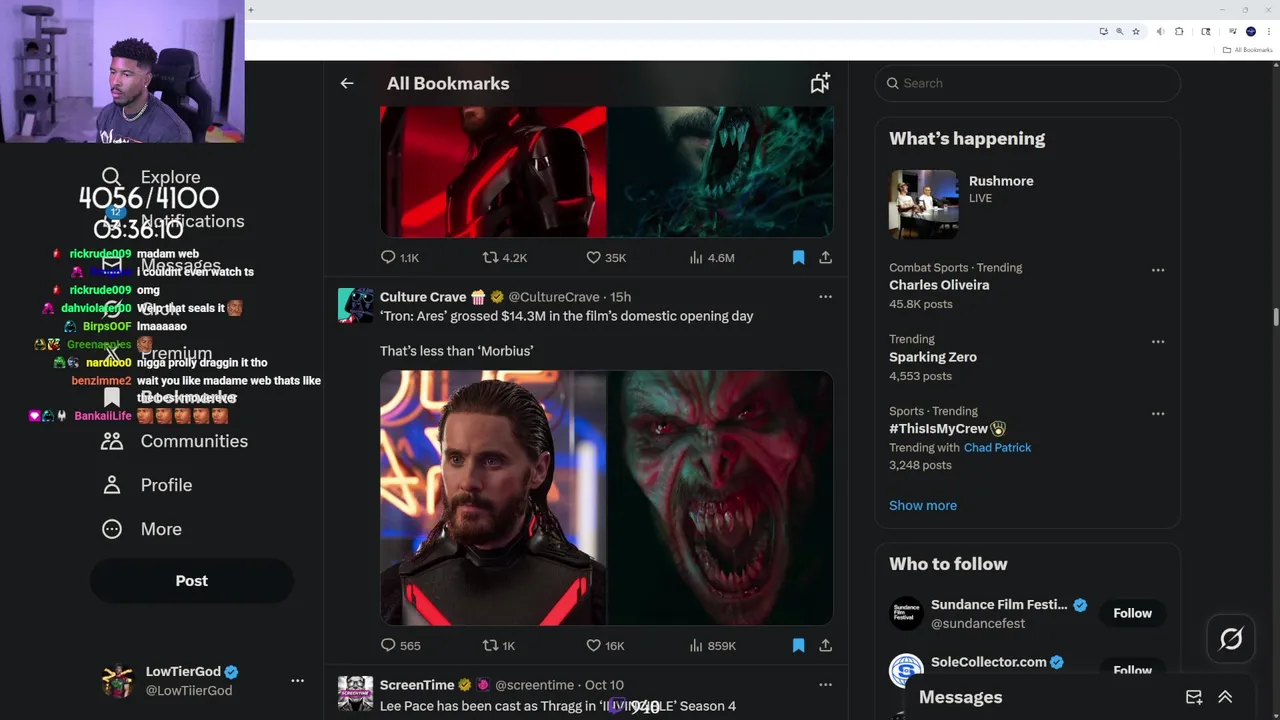Remove bookmark from Tron Ares Morbius post
Viewport: 1280px width, 720px height.
(x=798, y=646)
